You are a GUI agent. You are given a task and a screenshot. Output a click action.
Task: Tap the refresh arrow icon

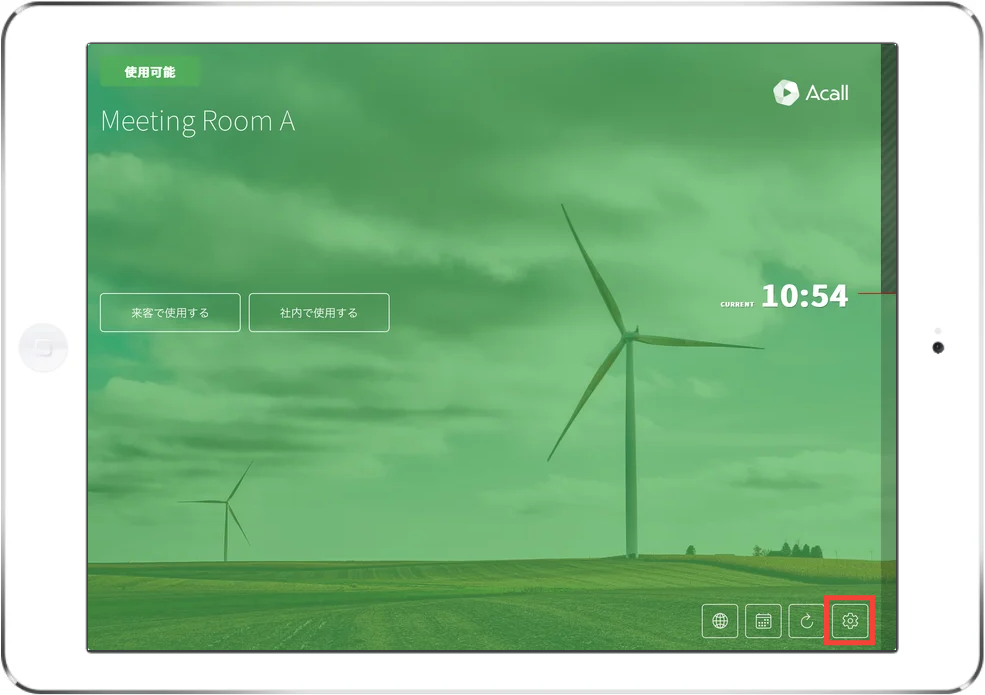[807, 621]
